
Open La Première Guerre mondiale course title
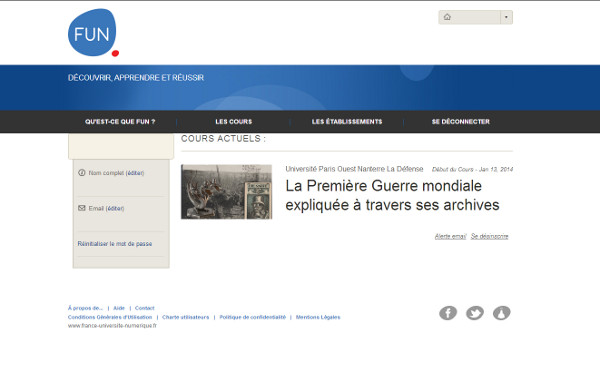pos(392,195)
